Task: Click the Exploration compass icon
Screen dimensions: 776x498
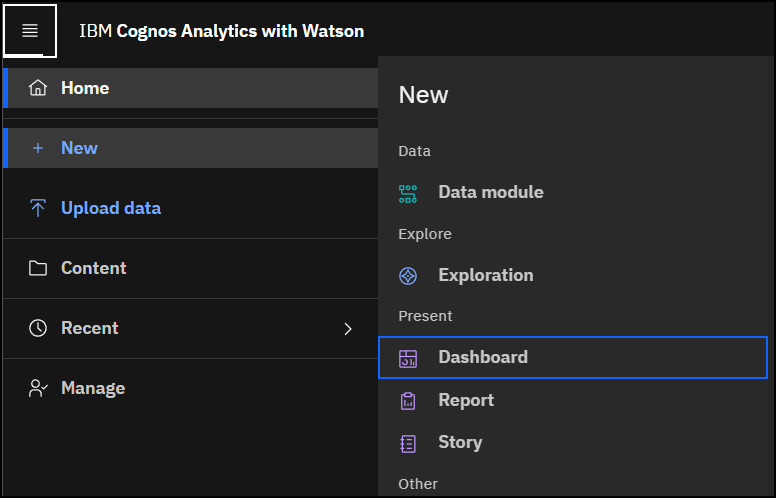Action: click(408, 276)
